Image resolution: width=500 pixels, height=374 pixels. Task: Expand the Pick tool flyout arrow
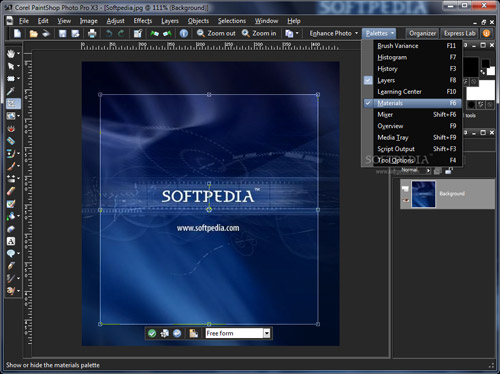18,66
